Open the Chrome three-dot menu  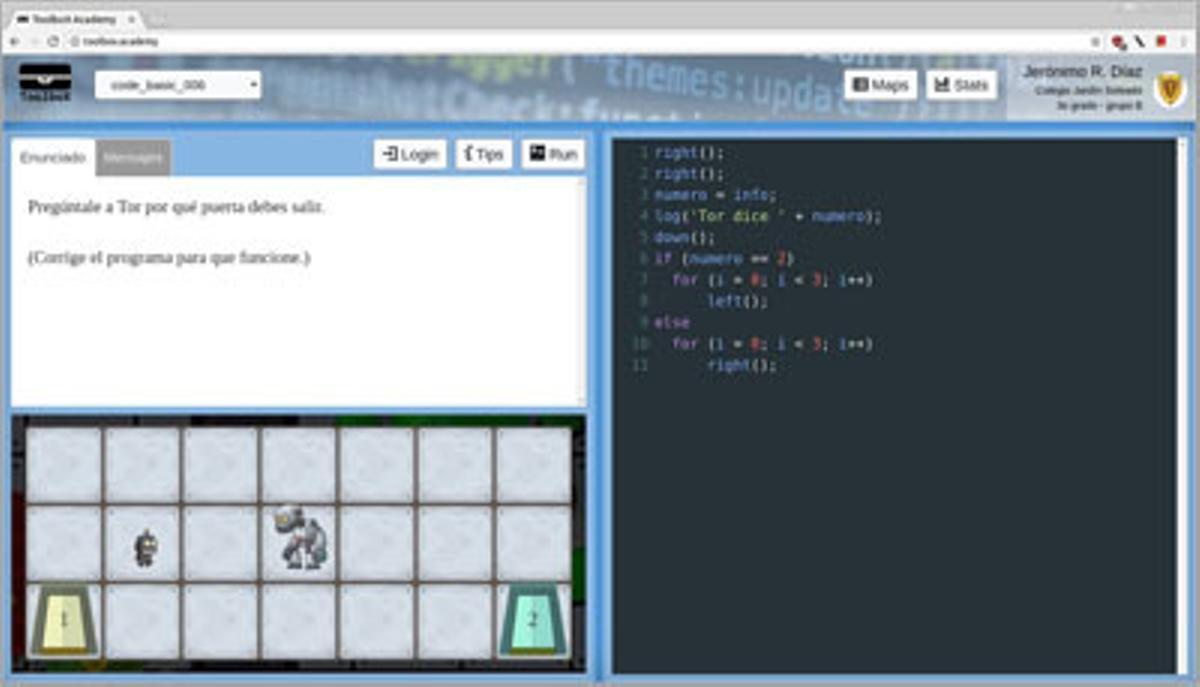(x=1184, y=41)
